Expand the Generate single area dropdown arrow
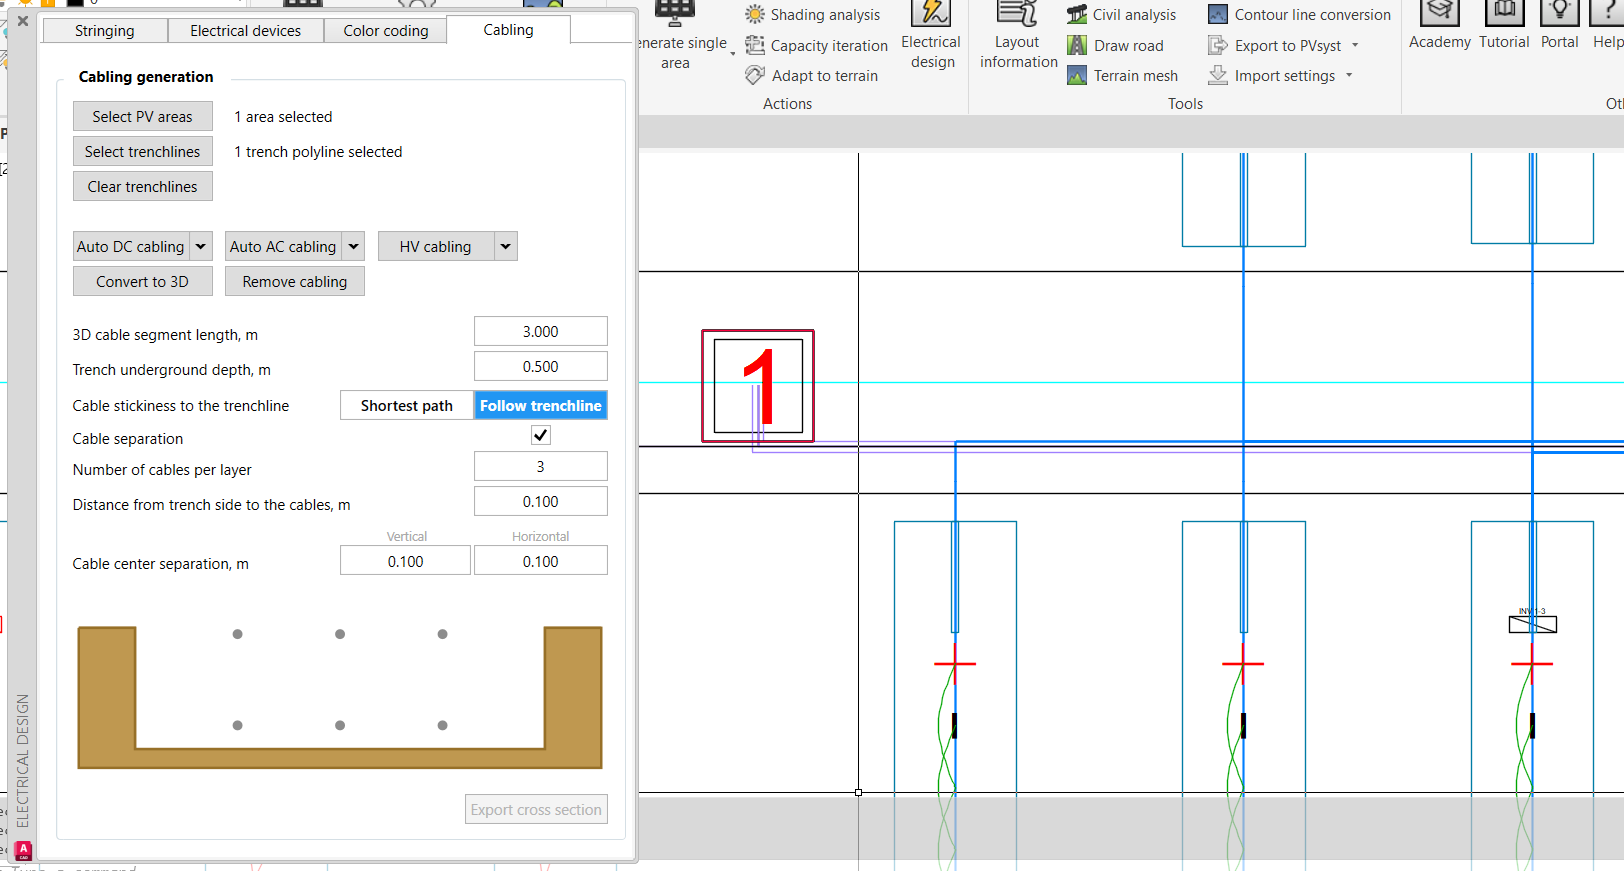The image size is (1624, 871). pos(733,53)
